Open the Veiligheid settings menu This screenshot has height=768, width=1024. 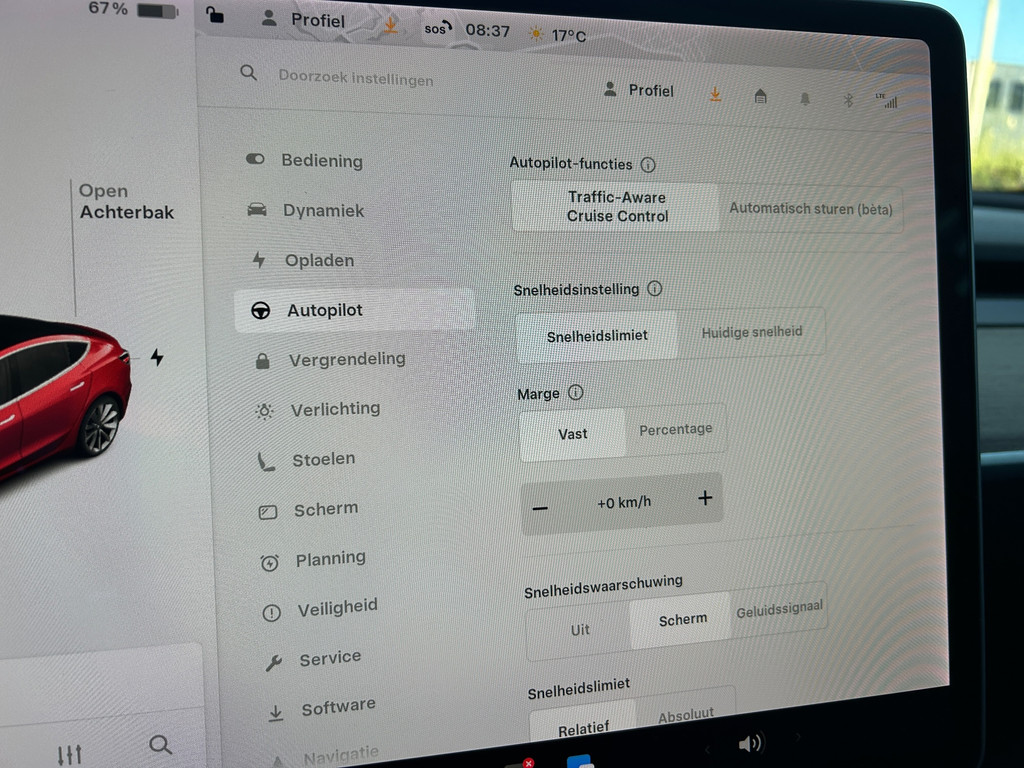click(320, 609)
